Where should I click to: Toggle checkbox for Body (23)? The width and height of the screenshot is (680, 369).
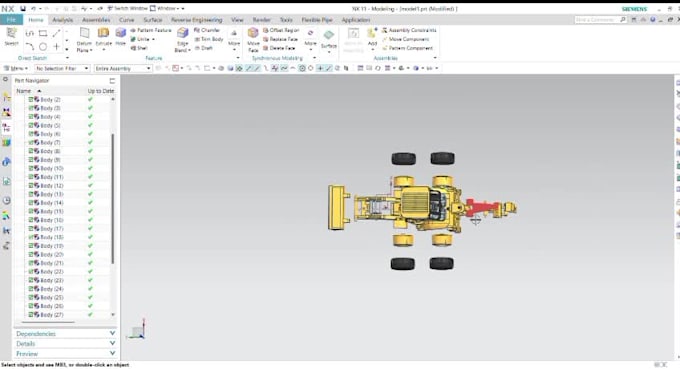31,280
